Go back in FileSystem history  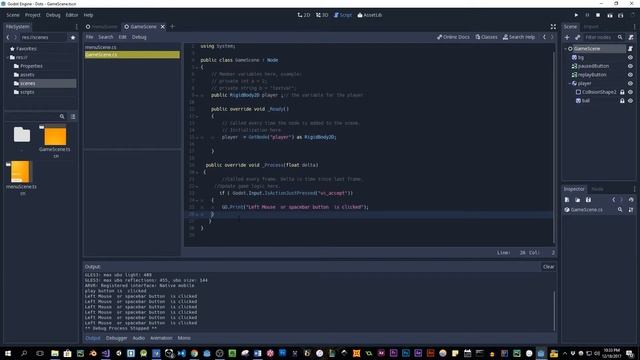point(8,37)
